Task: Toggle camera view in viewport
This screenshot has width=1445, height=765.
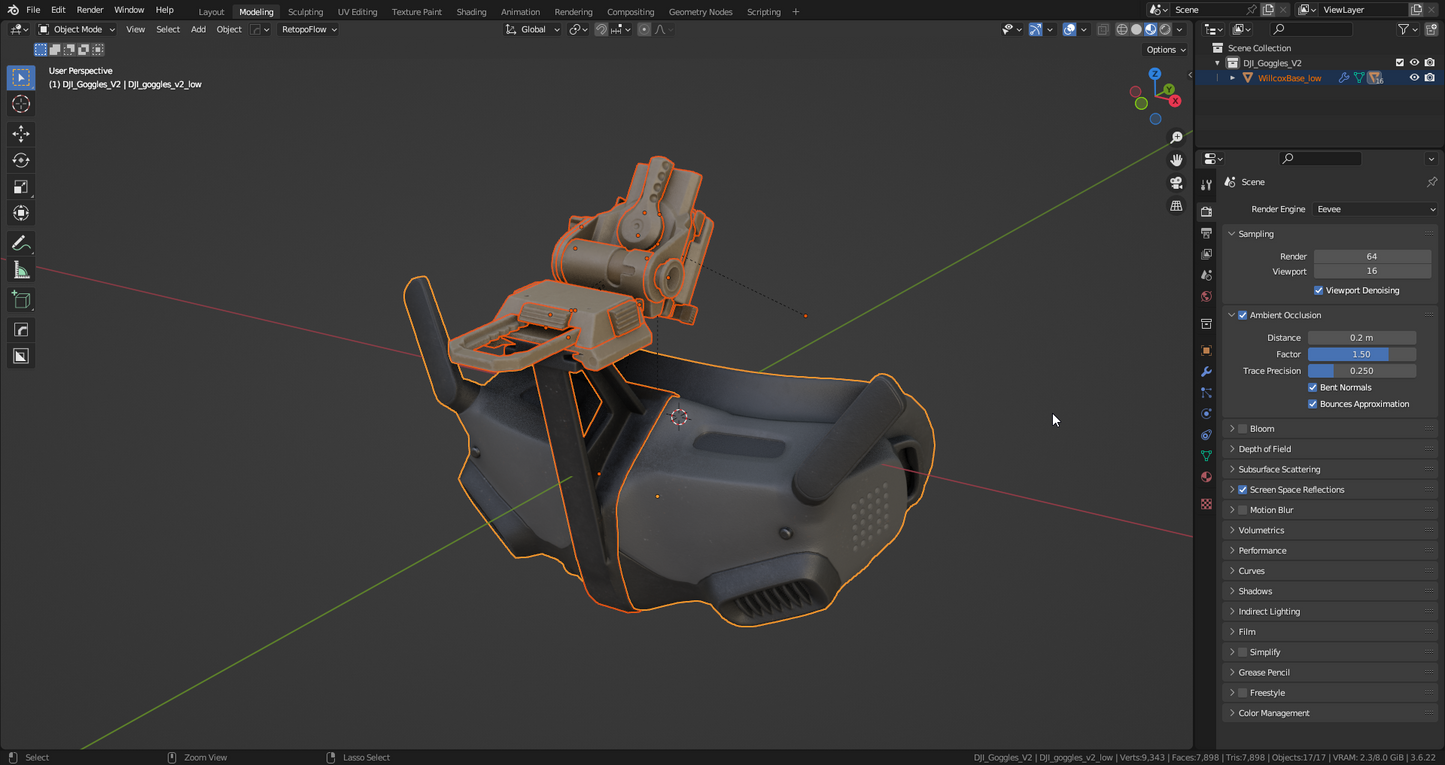Action: click(1176, 183)
